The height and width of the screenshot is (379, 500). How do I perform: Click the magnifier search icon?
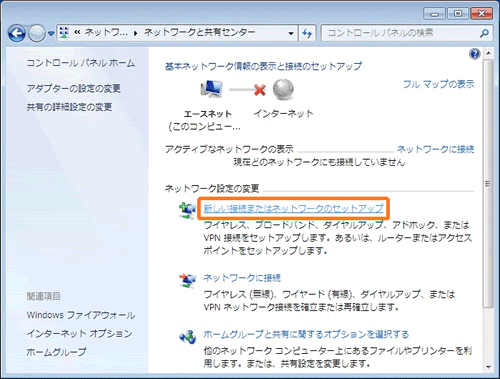(484, 33)
